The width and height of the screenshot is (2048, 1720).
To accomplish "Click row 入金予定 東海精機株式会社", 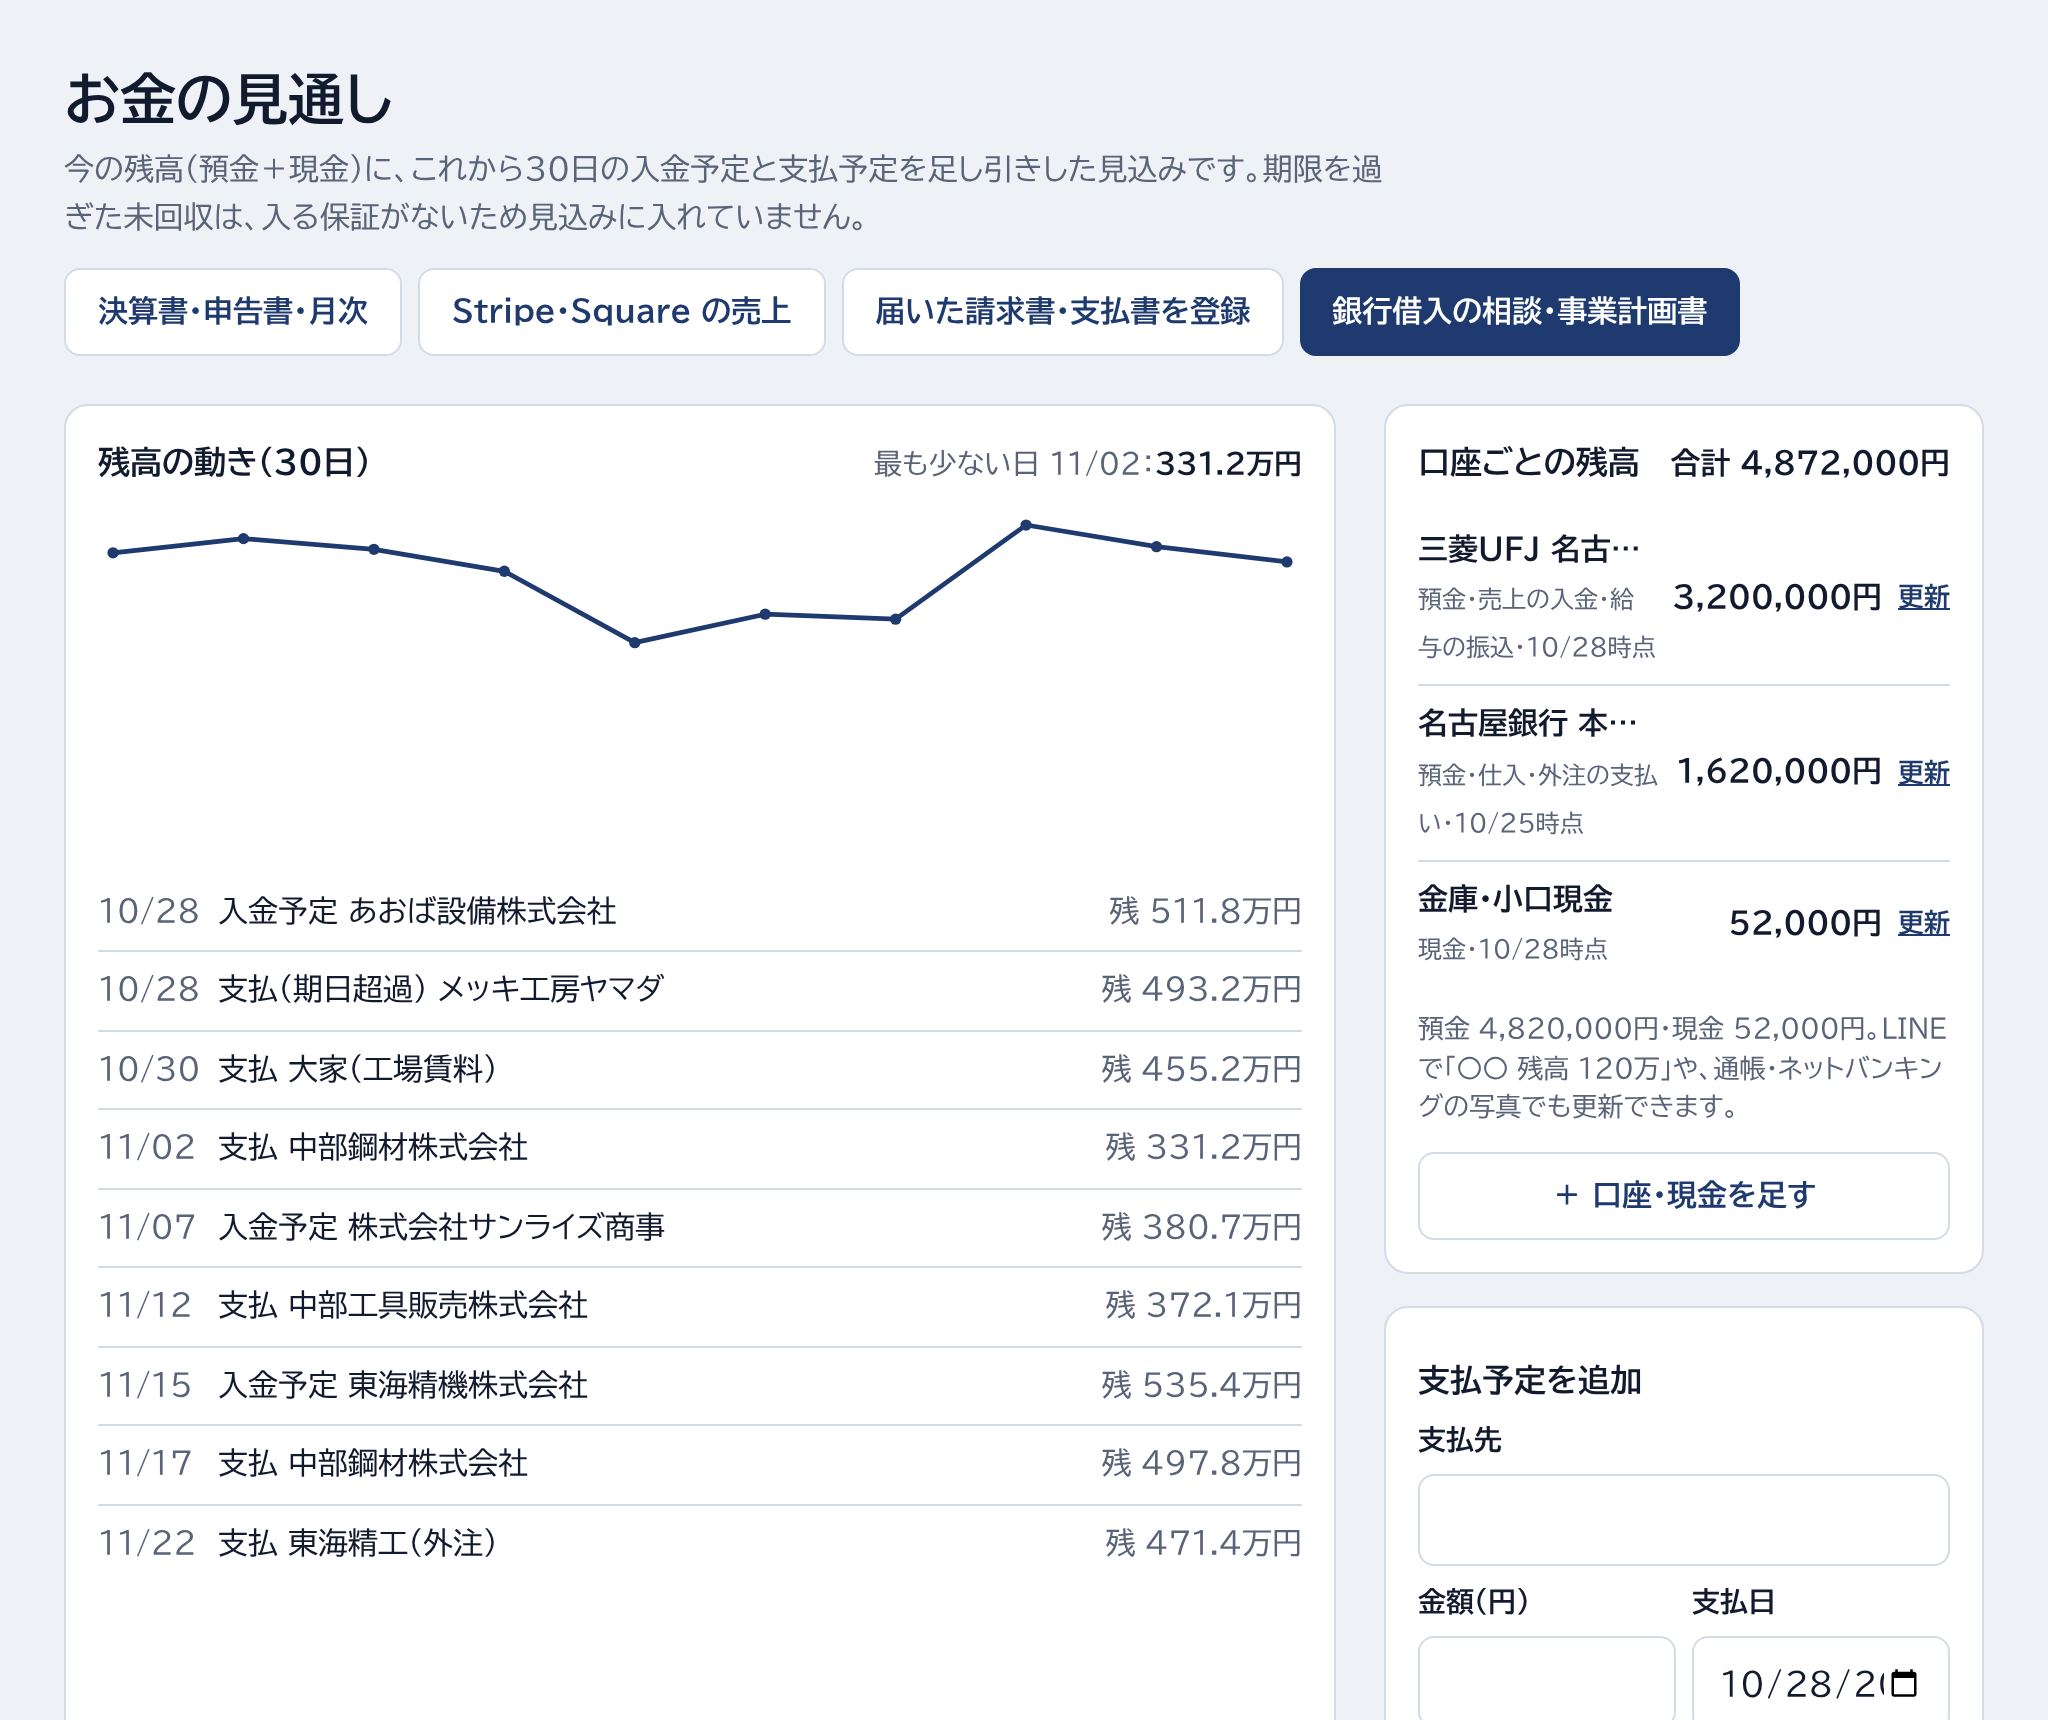I will pyautogui.click(x=700, y=1386).
